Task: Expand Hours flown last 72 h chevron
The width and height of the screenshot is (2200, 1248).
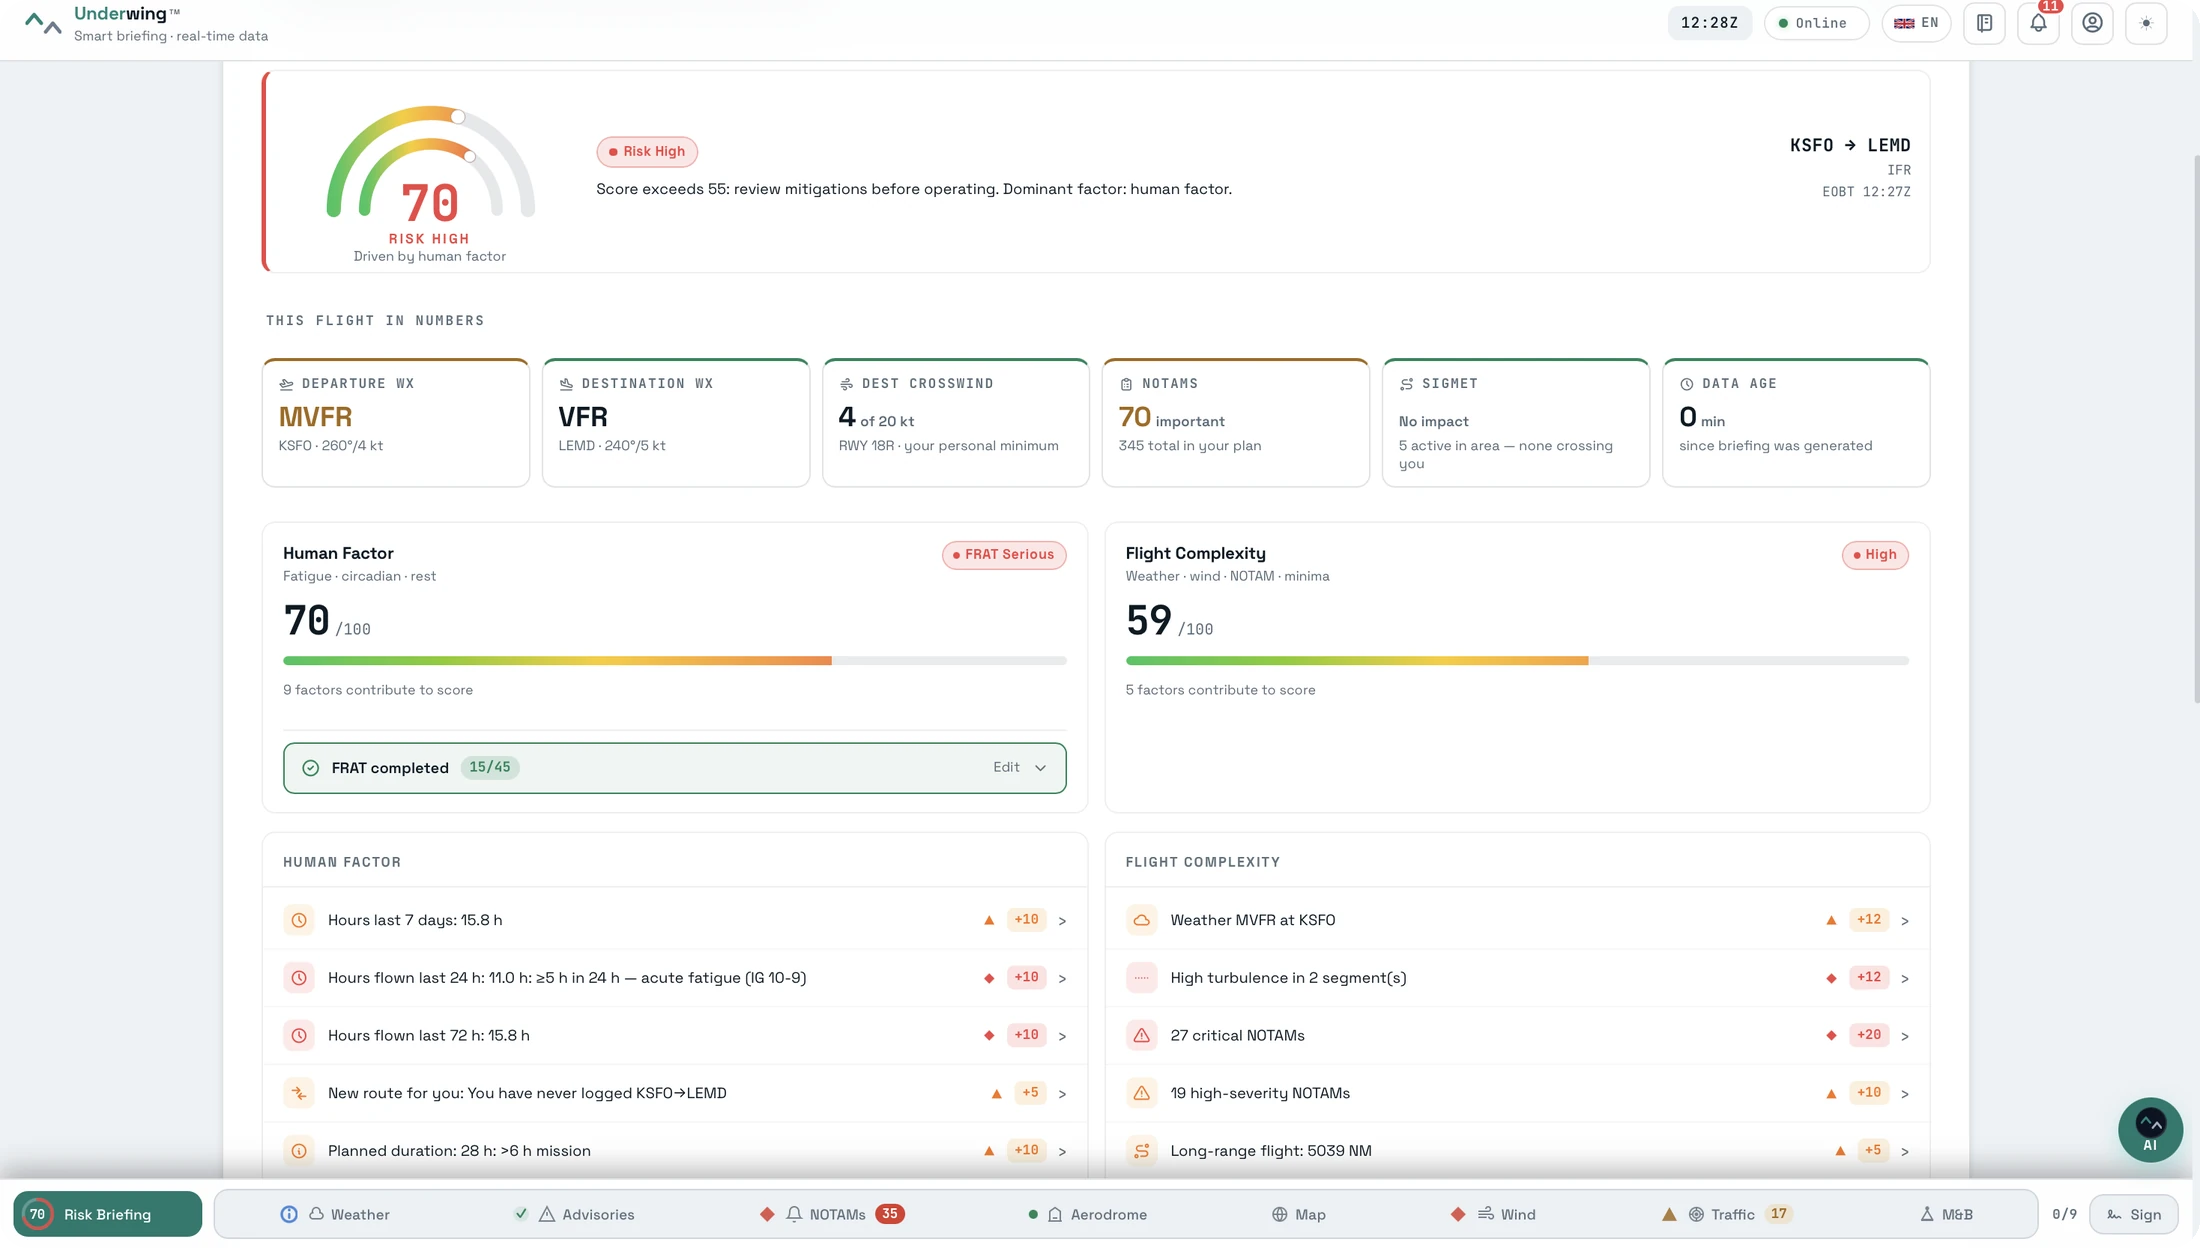Action: (1062, 1036)
